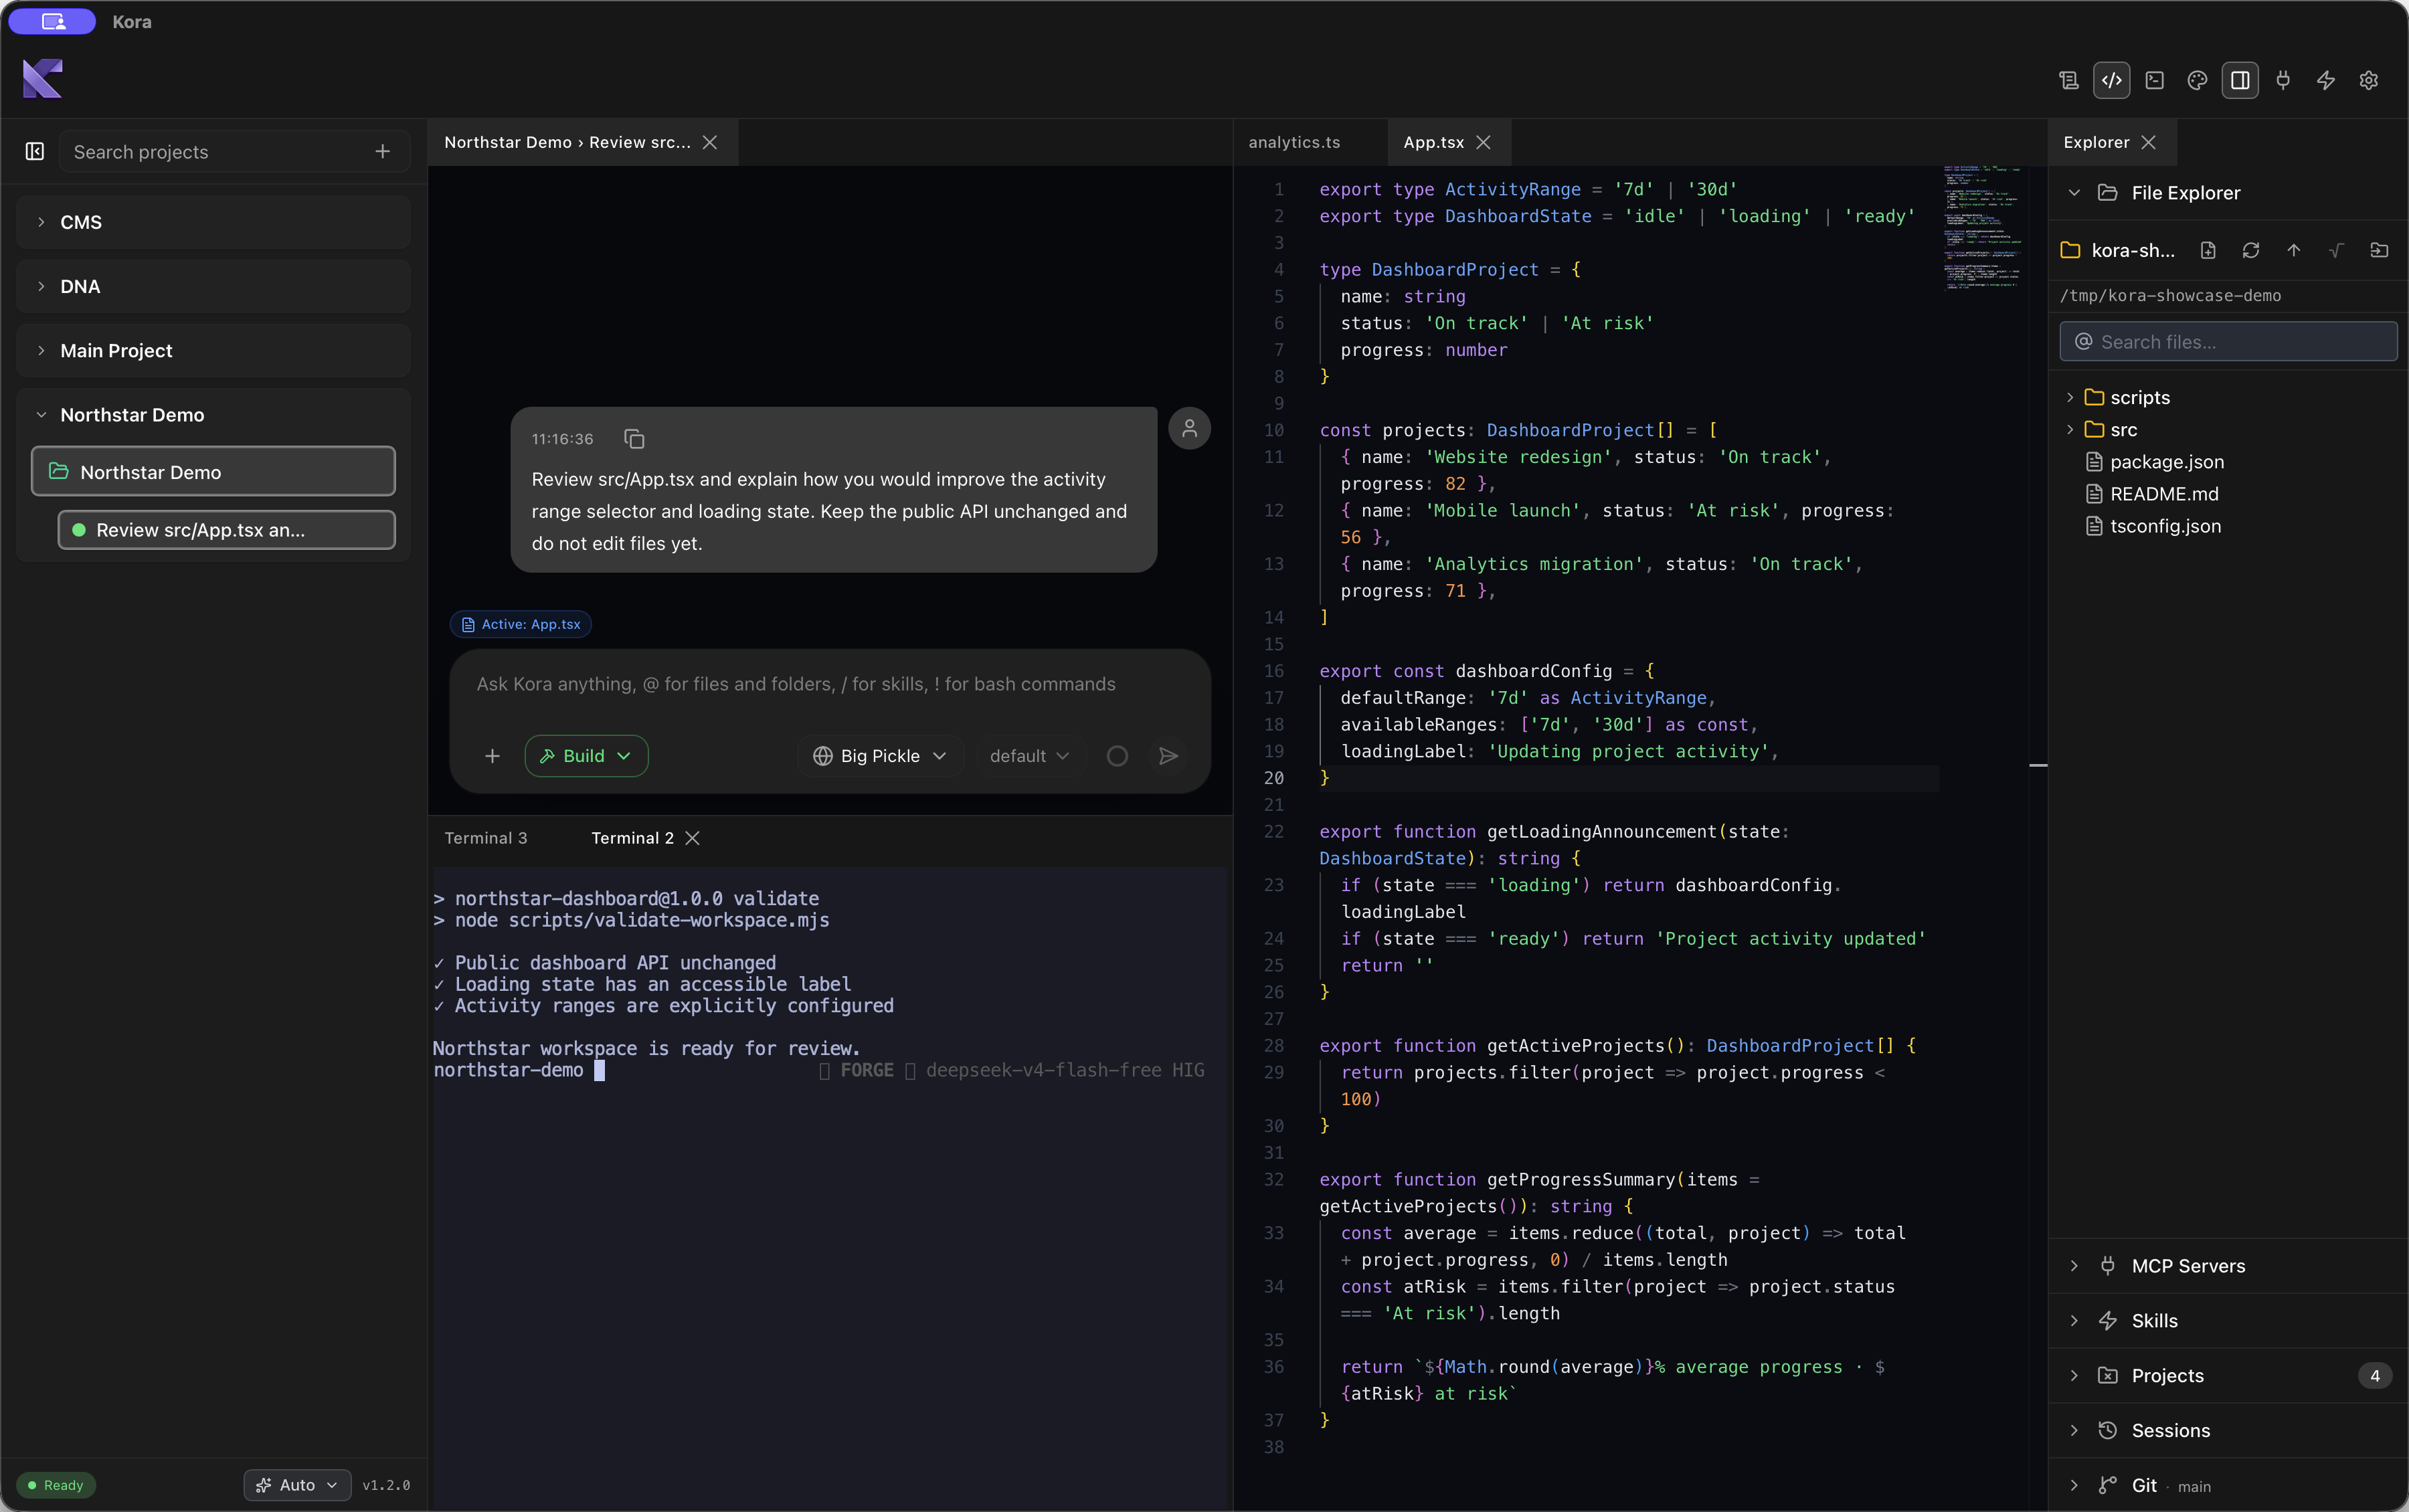
Task: Open the code editor view icon
Action: click(2111, 80)
